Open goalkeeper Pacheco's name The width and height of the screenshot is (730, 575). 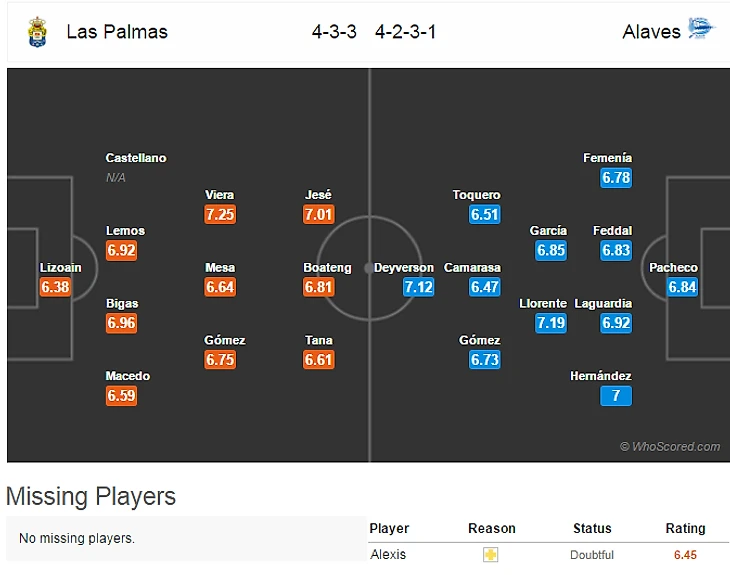[673, 268]
